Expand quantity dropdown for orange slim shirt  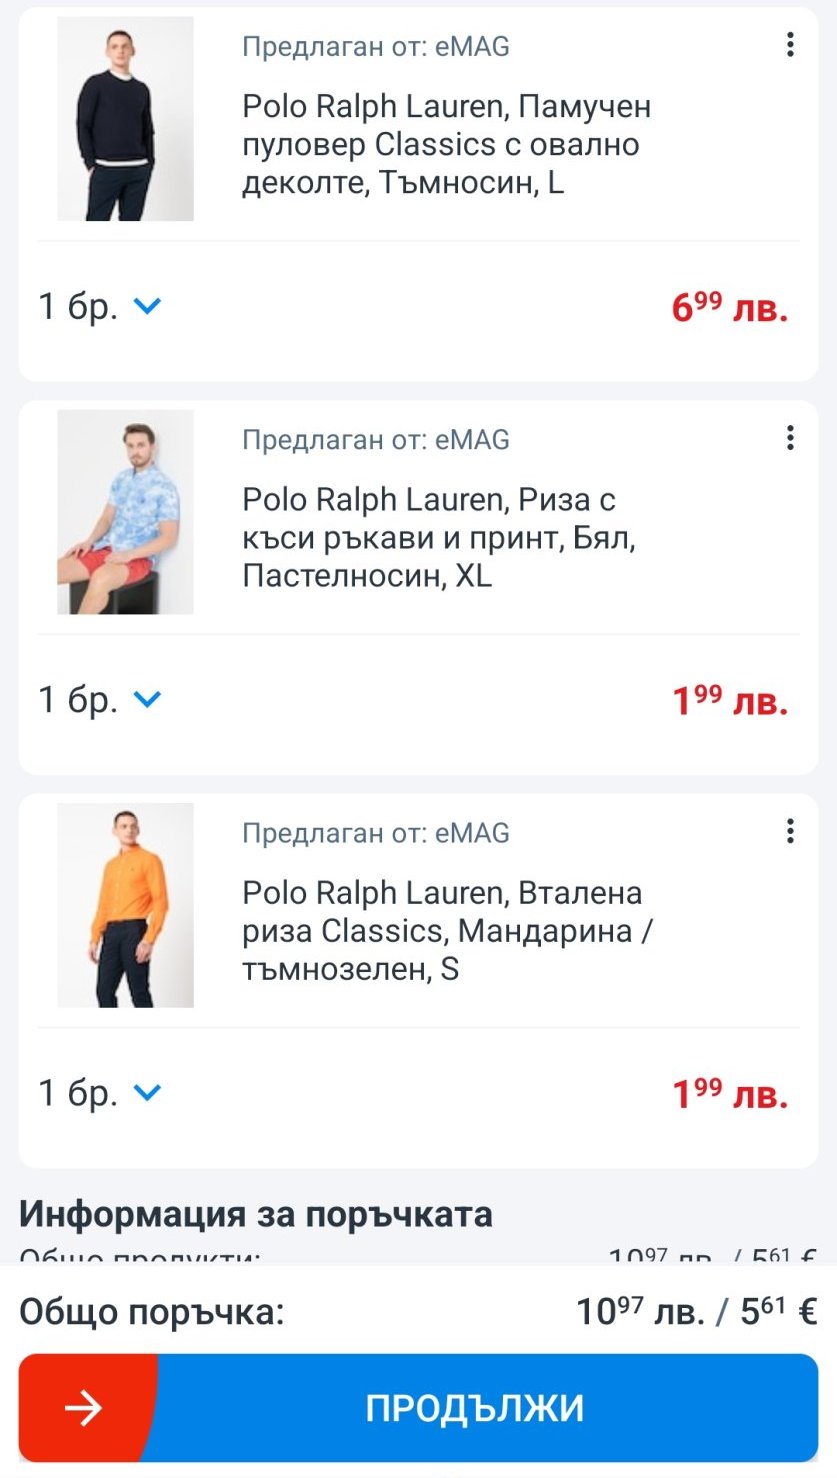click(147, 1092)
